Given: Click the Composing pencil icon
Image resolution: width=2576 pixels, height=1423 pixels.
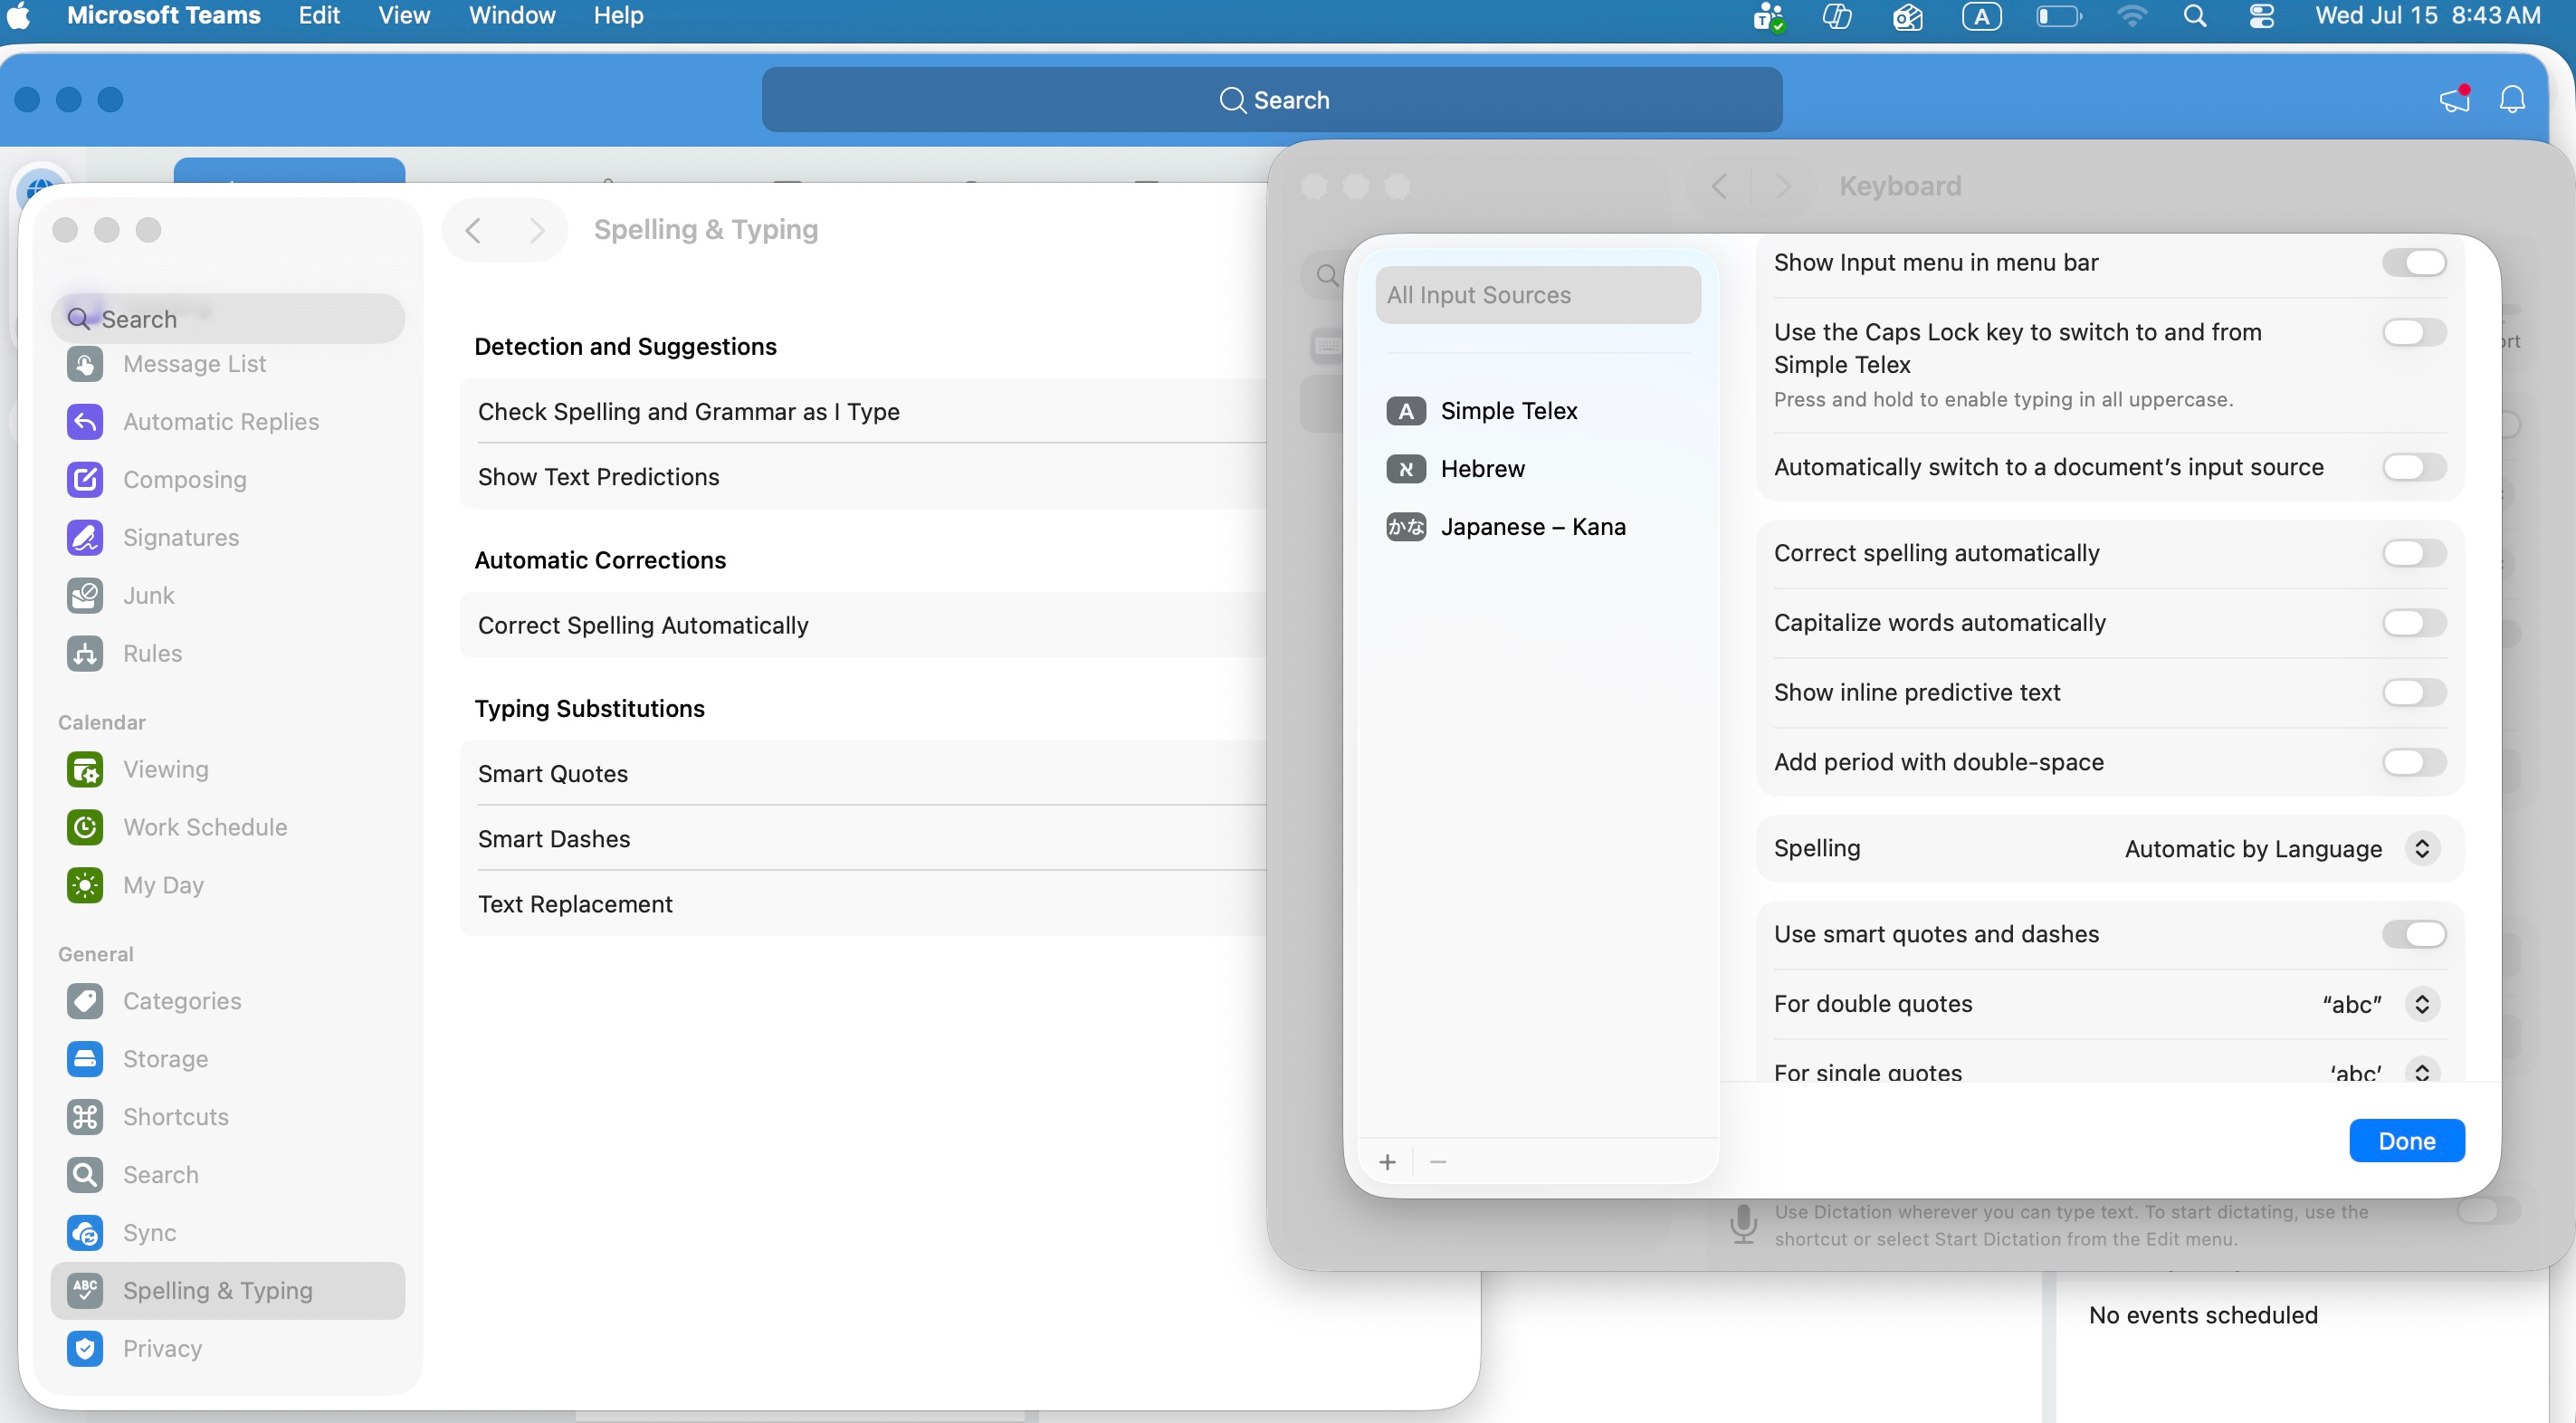Looking at the screenshot, I should [x=85, y=479].
